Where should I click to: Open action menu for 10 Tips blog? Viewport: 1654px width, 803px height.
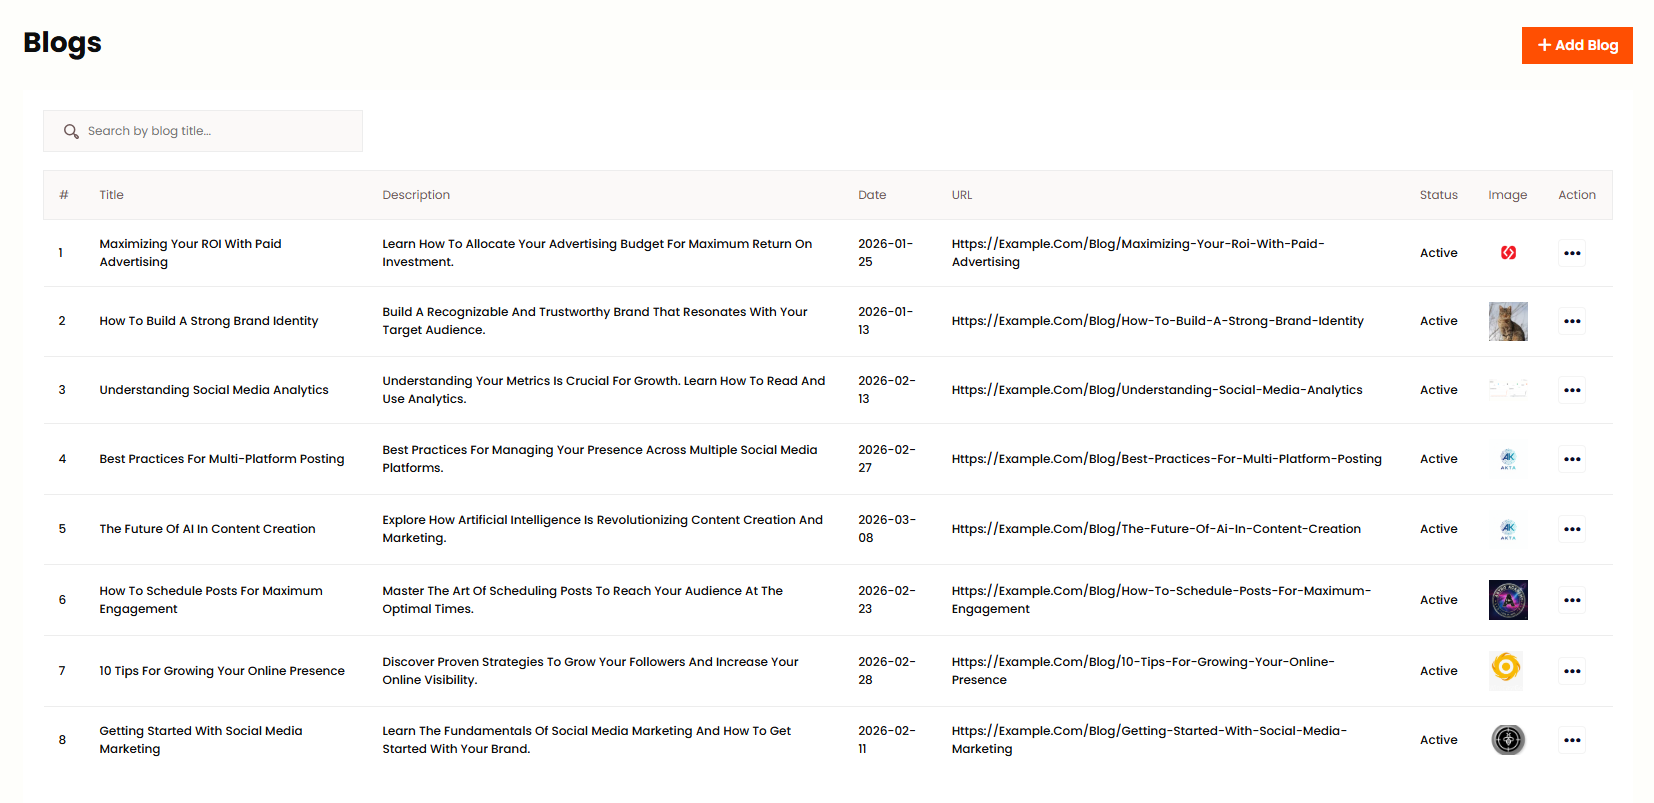pyautogui.click(x=1571, y=671)
